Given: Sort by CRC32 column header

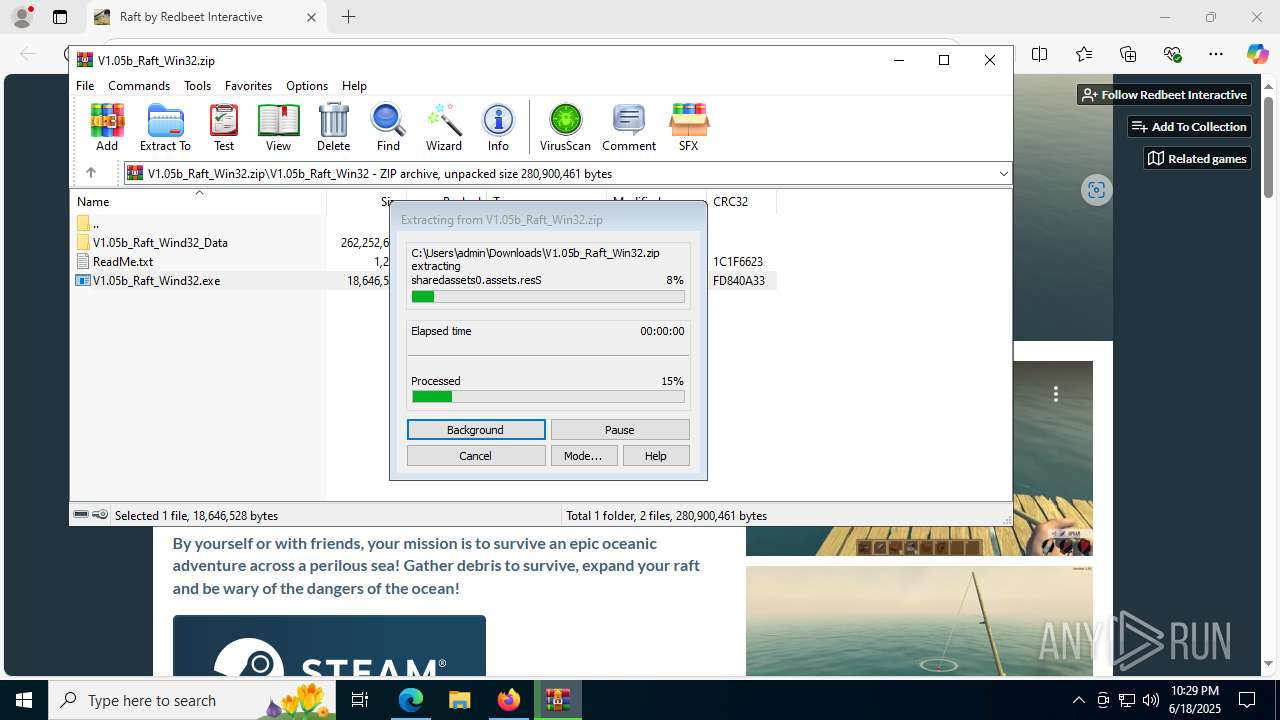Looking at the screenshot, I should pos(730,202).
